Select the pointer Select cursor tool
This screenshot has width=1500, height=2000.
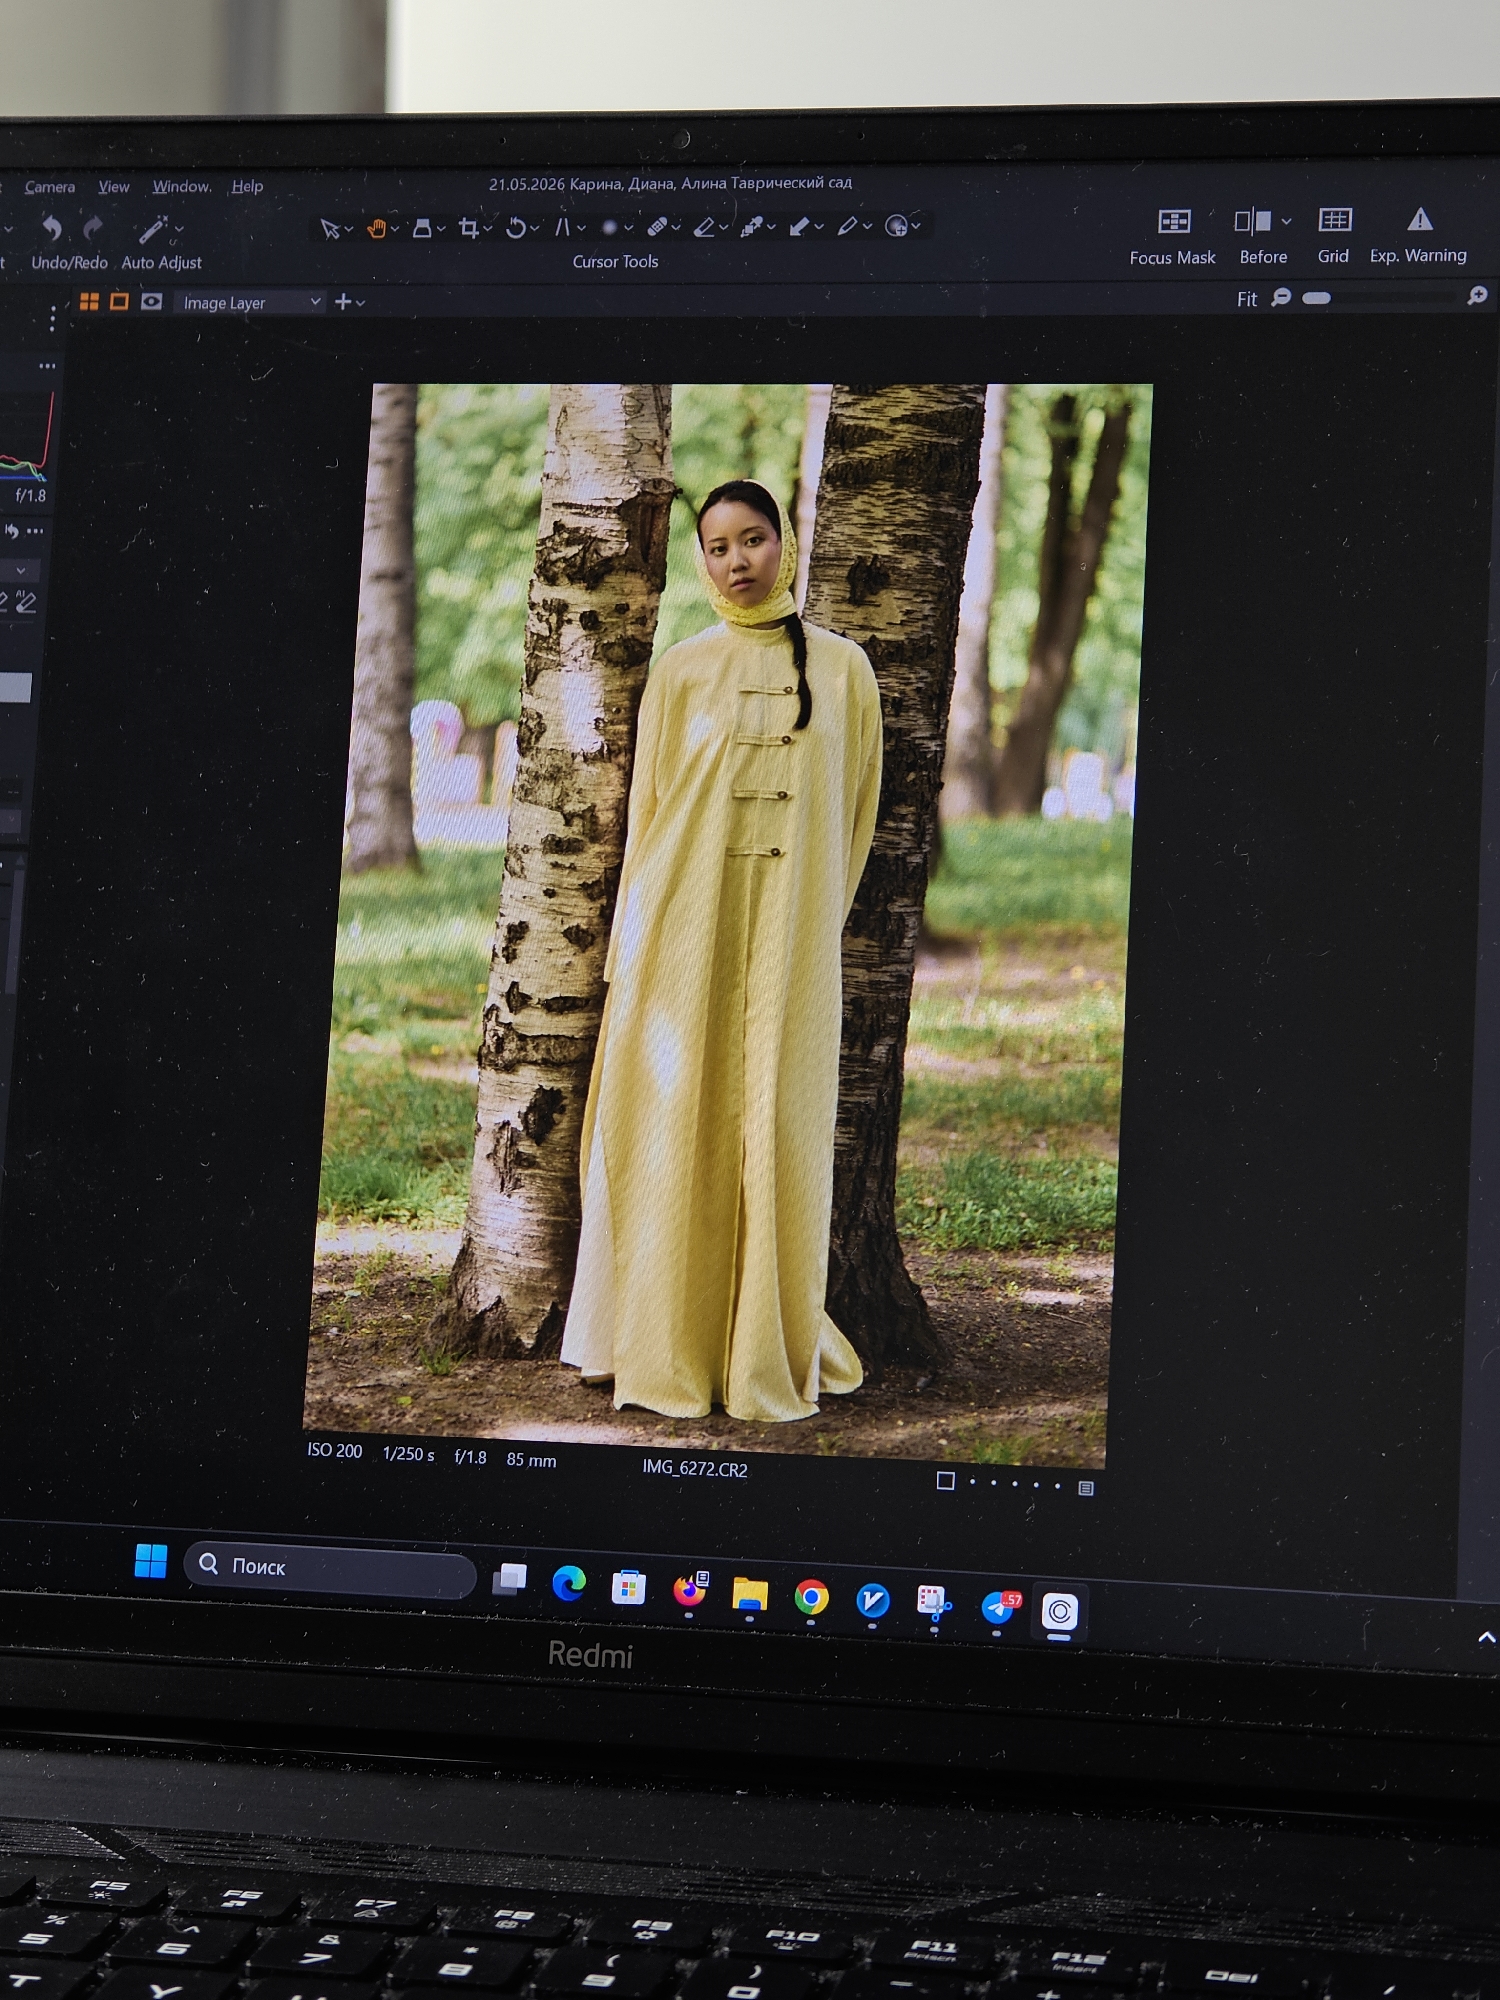point(329,229)
